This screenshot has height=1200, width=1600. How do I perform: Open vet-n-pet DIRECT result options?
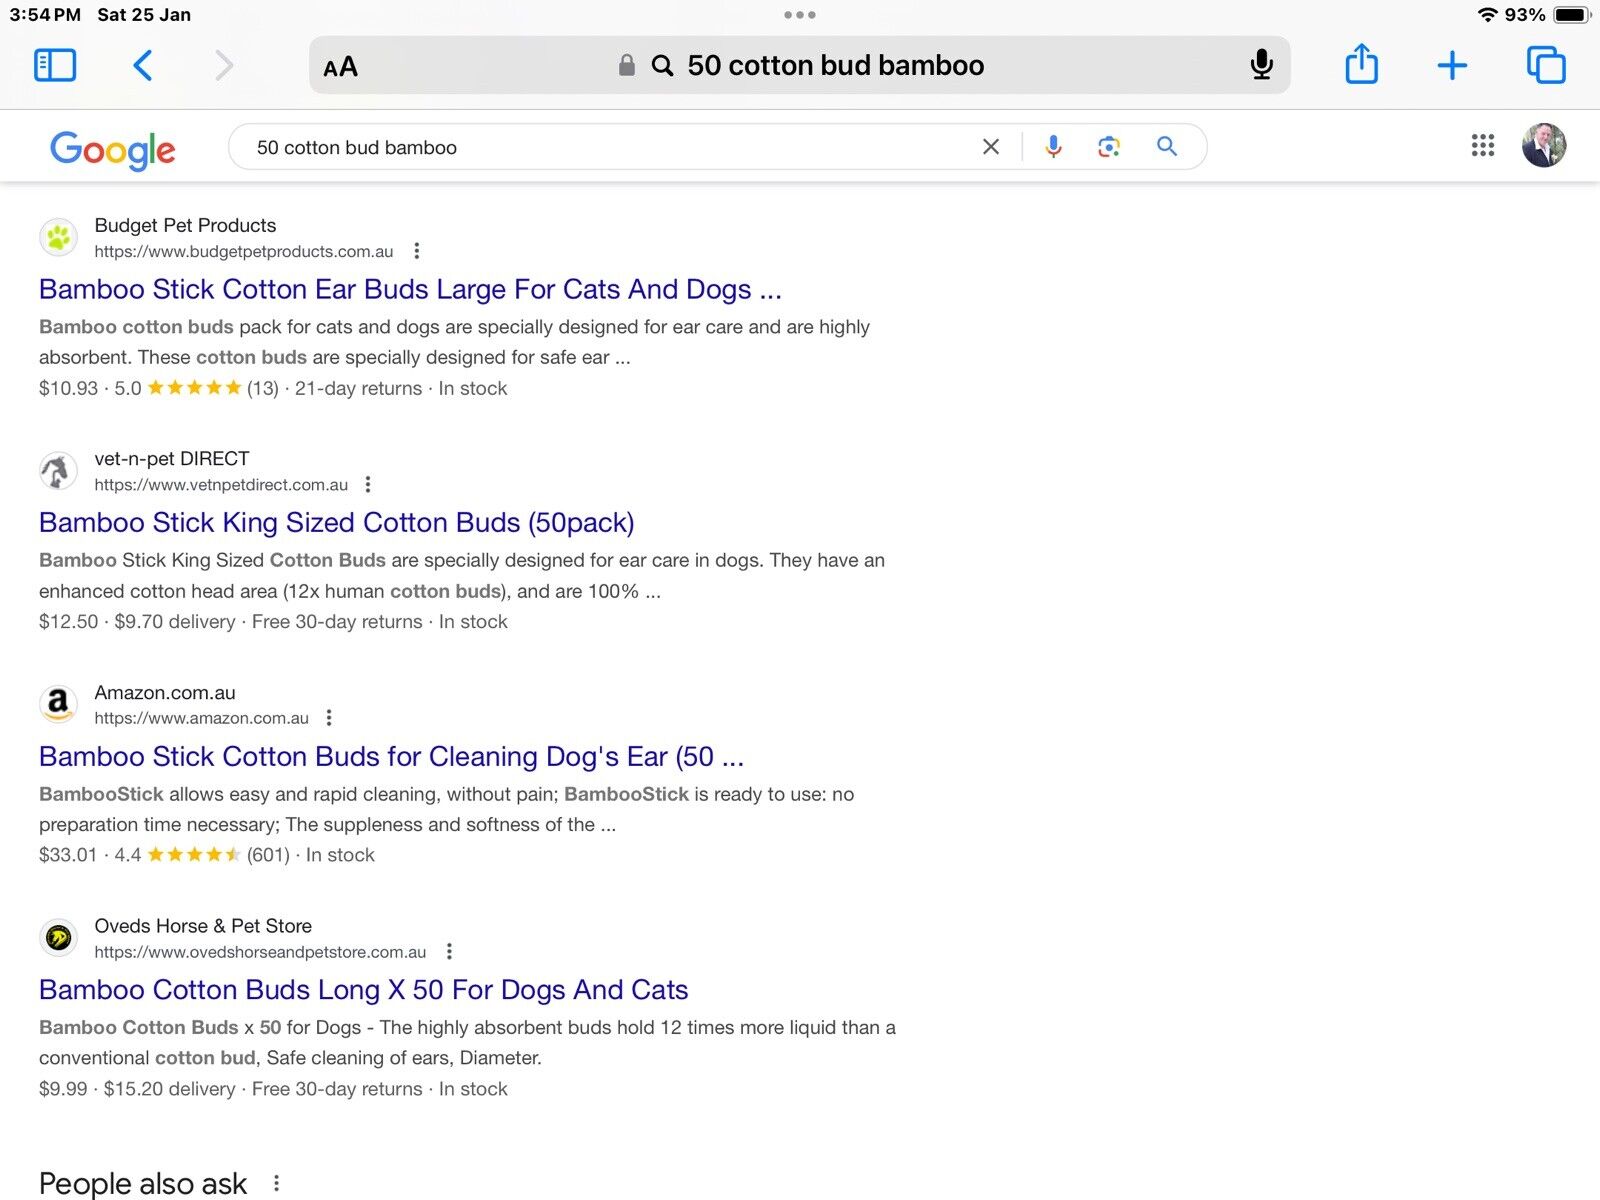(x=368, y=485)
